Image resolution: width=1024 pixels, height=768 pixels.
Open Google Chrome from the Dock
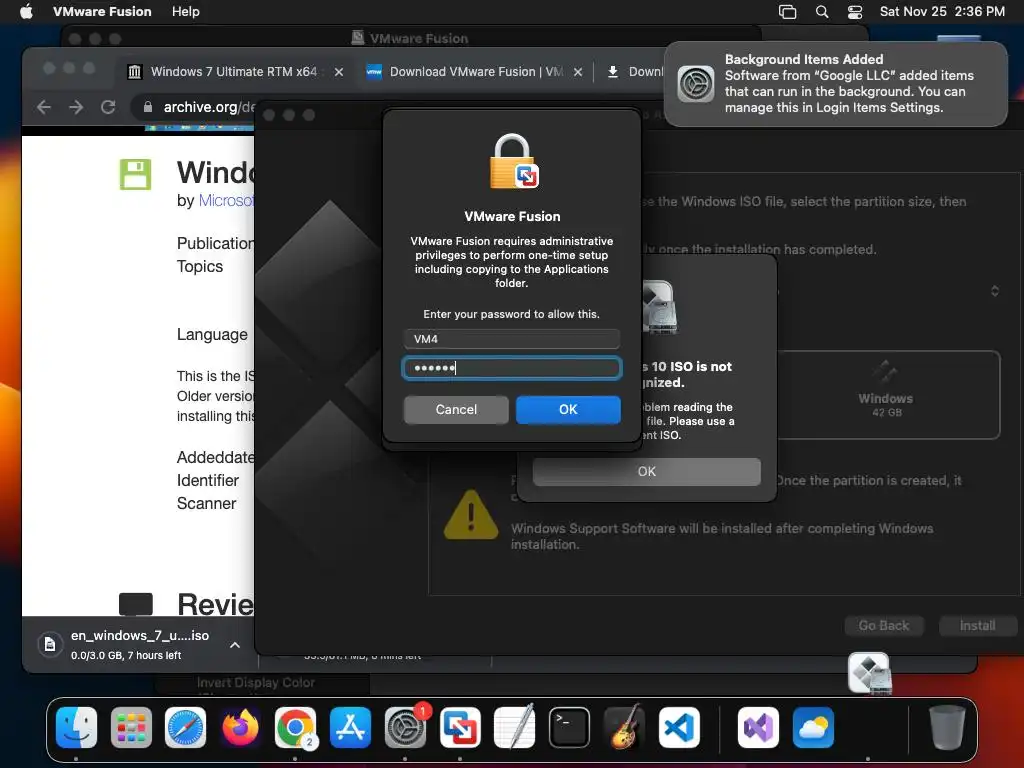295,728
